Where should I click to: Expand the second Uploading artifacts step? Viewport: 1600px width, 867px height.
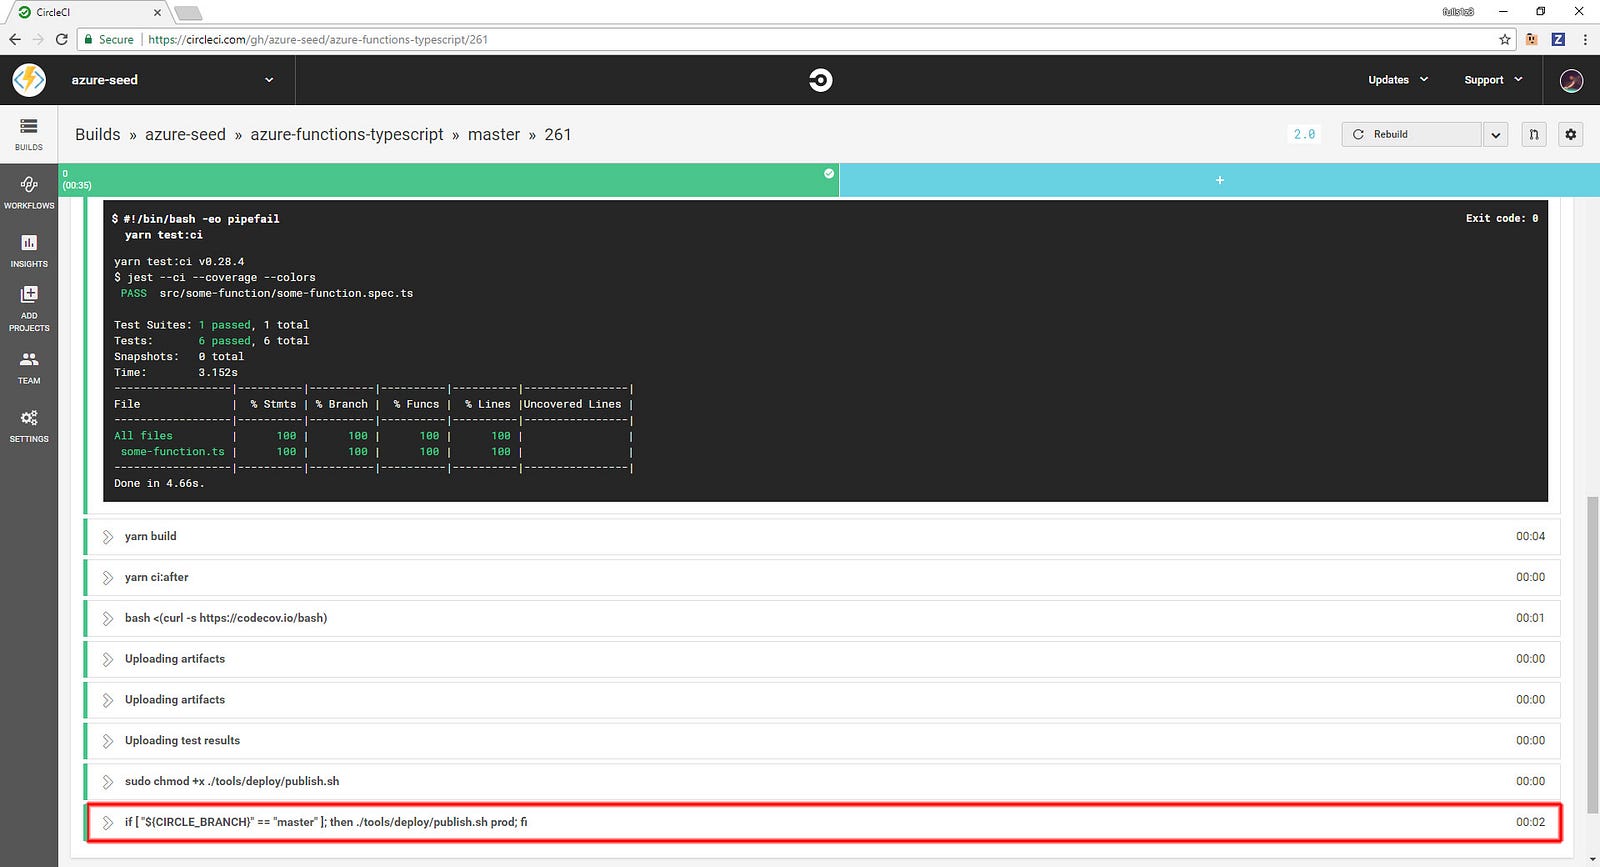point(822,700)
